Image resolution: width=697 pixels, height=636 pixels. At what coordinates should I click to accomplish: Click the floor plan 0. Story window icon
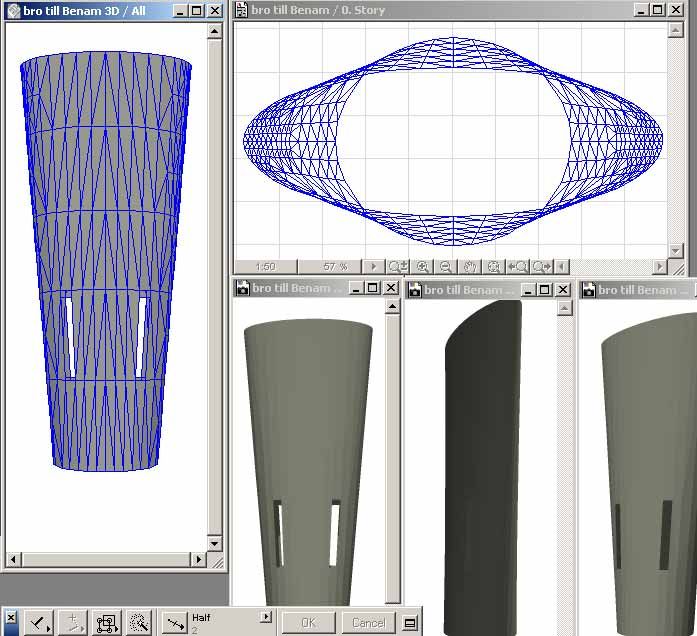[241, 10]
